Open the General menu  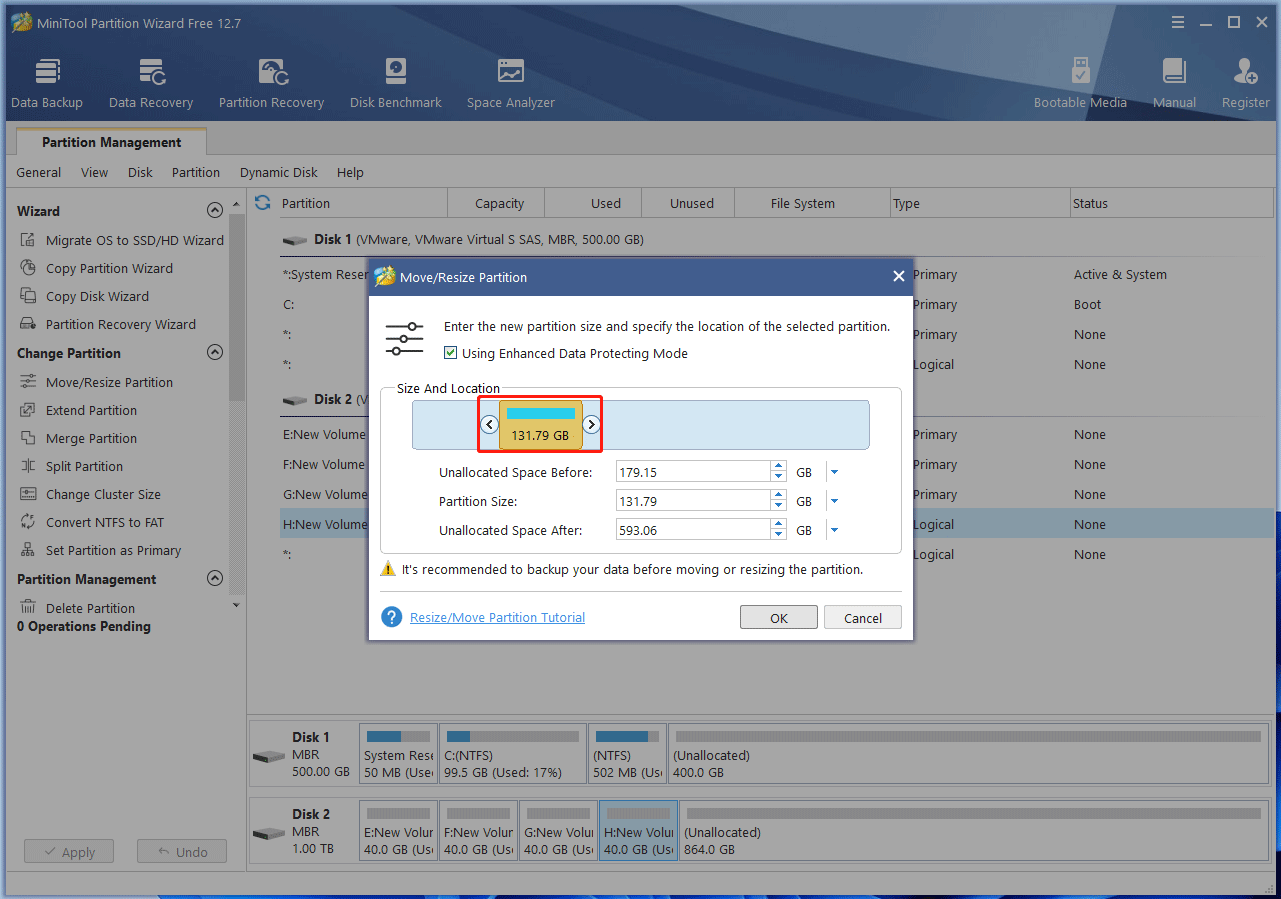point(38,172)
